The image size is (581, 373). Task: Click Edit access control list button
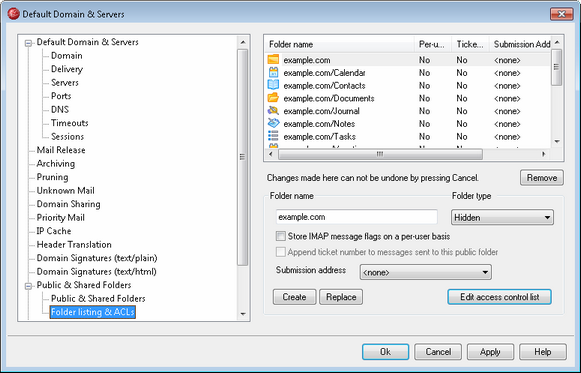click(499, 297)
